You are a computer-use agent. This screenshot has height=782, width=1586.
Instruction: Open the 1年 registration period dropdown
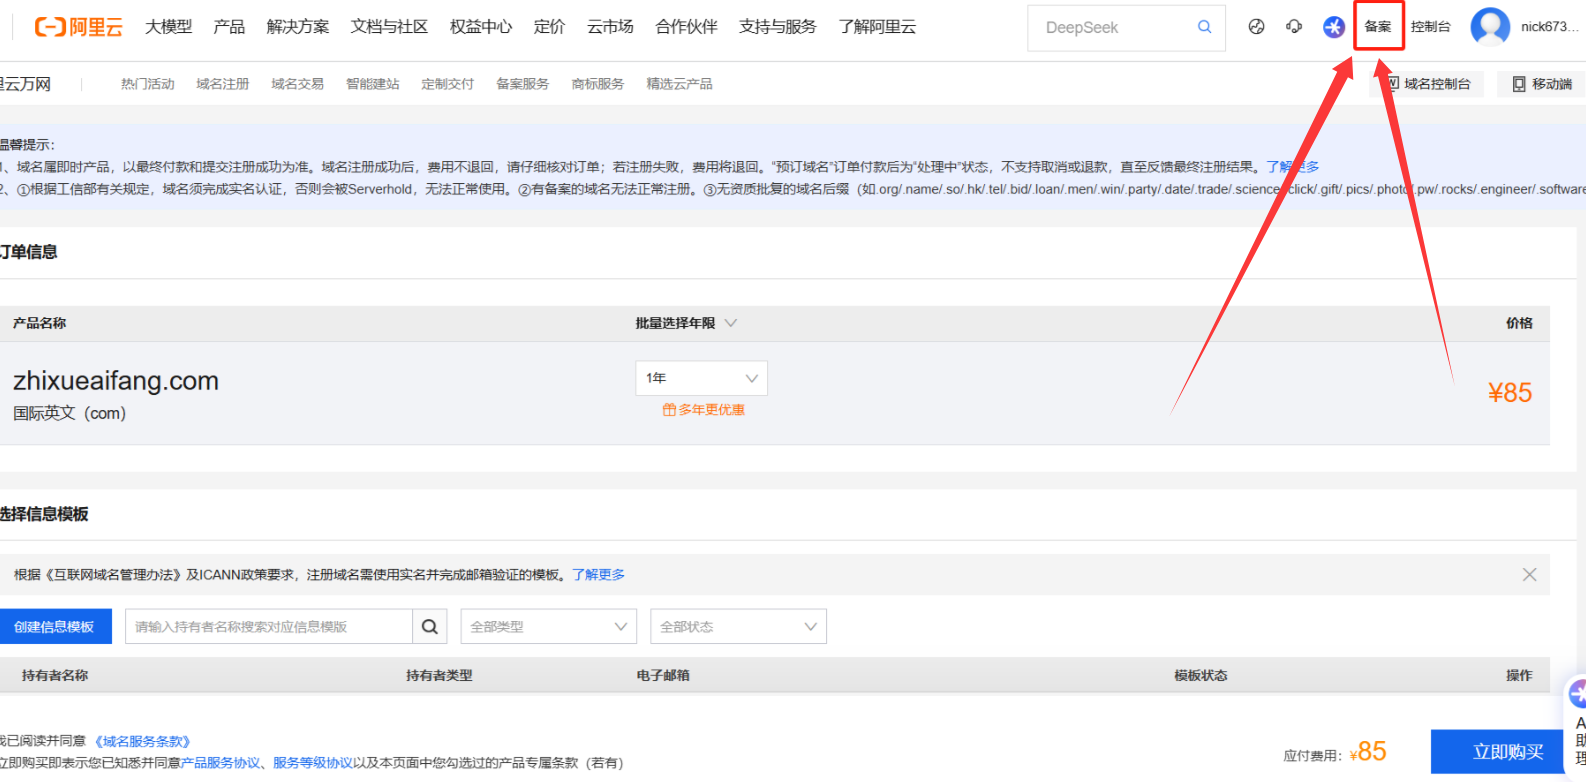(x=701, y=378)
